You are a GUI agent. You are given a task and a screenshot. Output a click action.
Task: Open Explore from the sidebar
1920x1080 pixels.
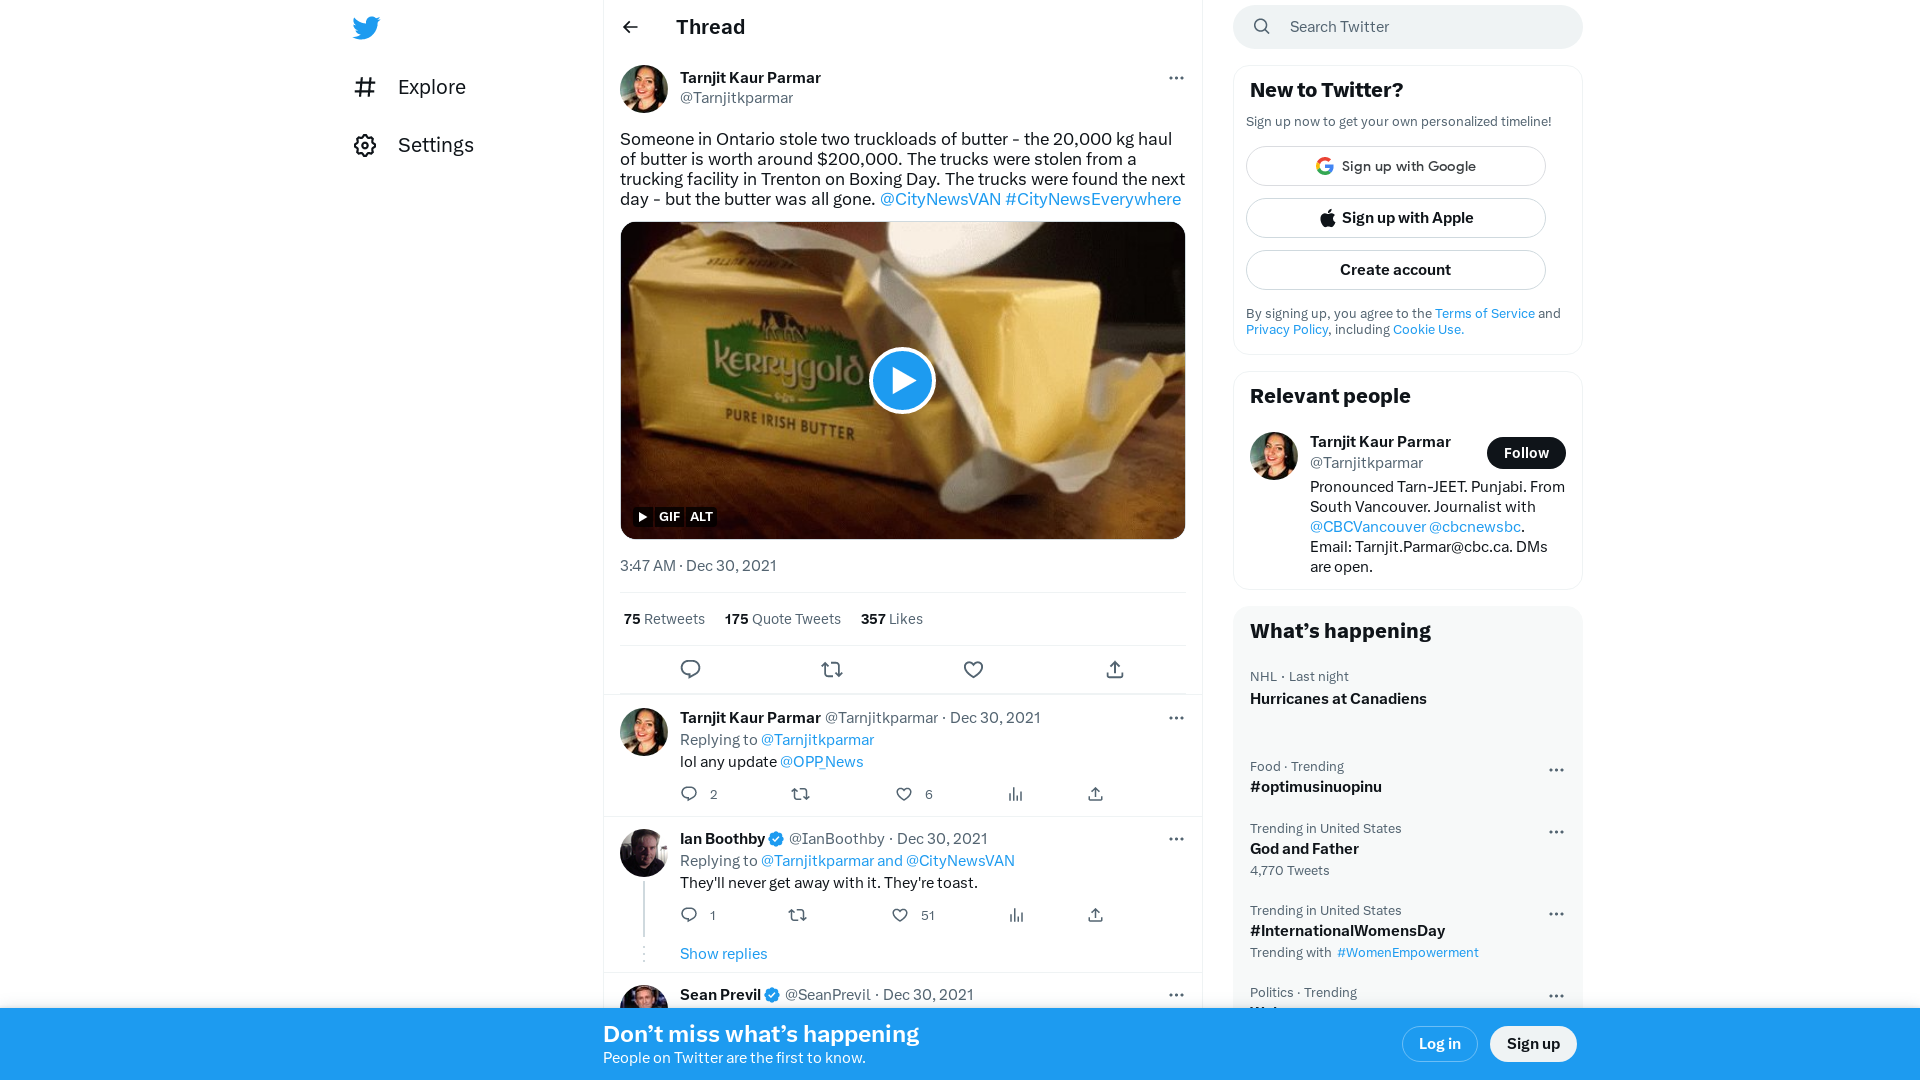[x=410, y=87]
